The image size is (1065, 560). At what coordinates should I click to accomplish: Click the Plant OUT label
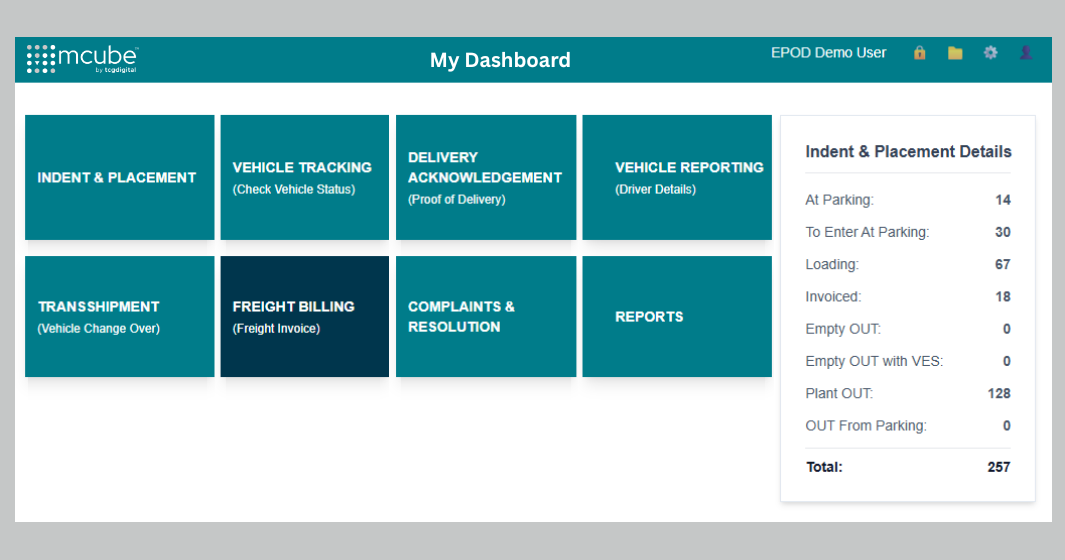[840, 393]
